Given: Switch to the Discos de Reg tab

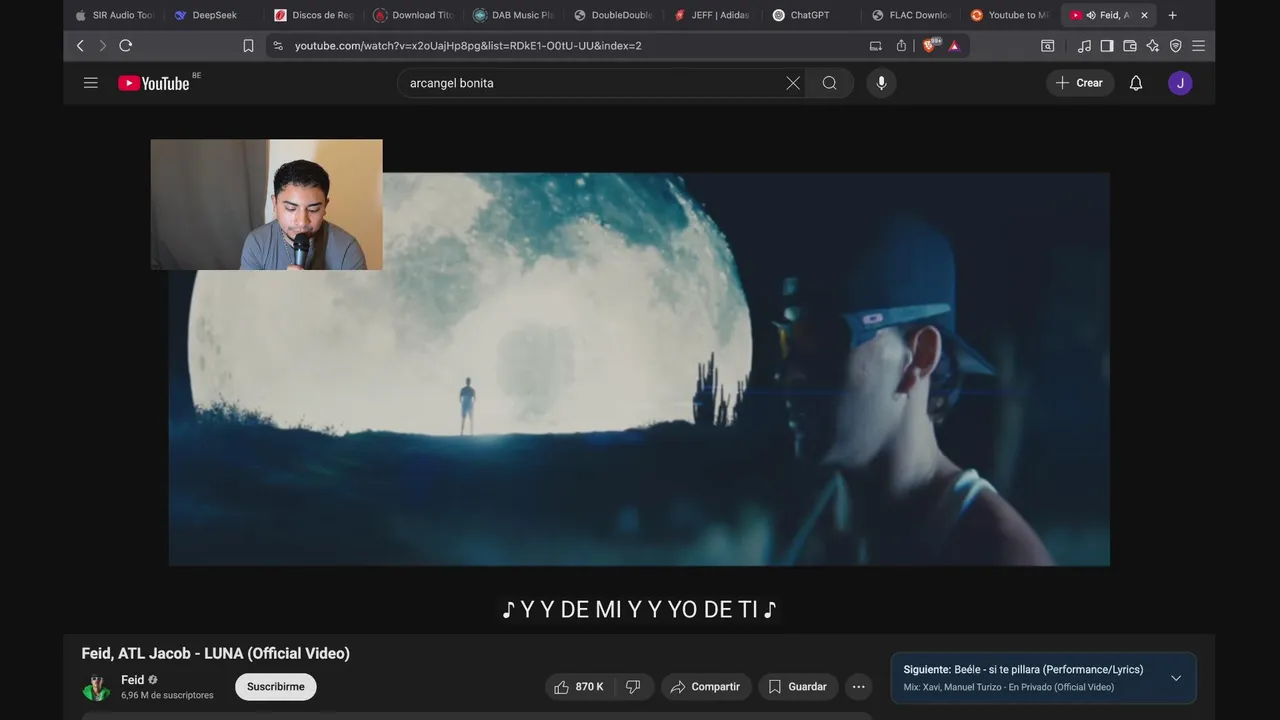Looking at the screenshot, I should [x=313, y=15].
